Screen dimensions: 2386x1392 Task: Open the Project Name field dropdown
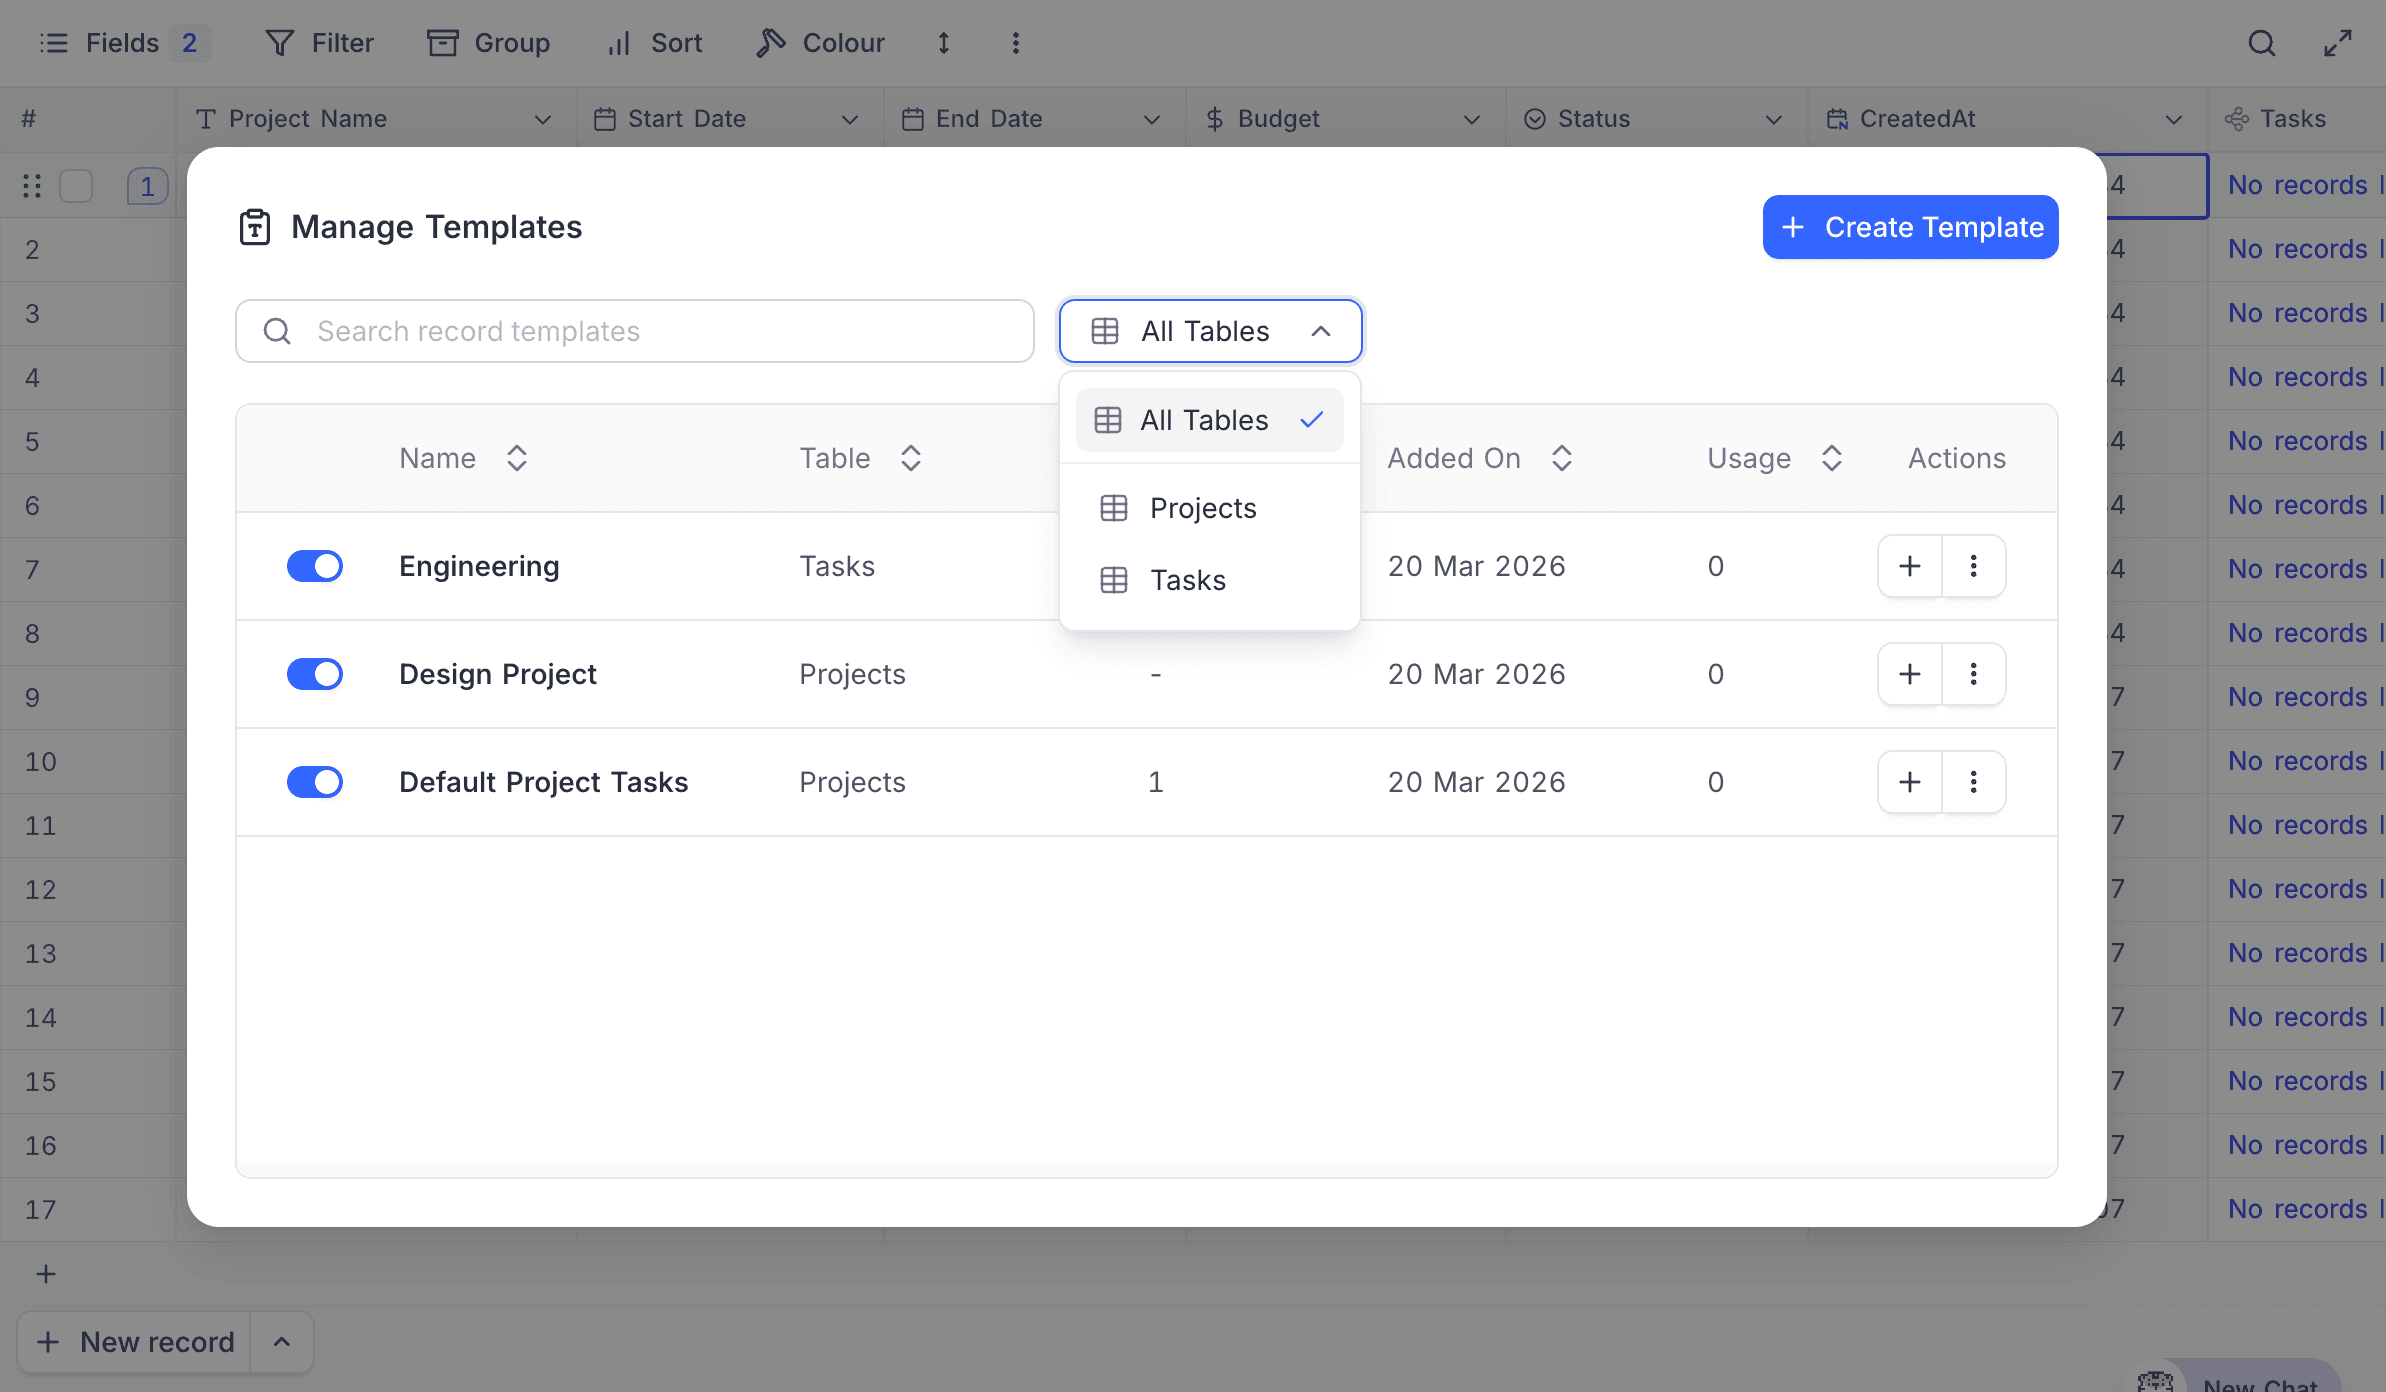[x=543, y=118]
